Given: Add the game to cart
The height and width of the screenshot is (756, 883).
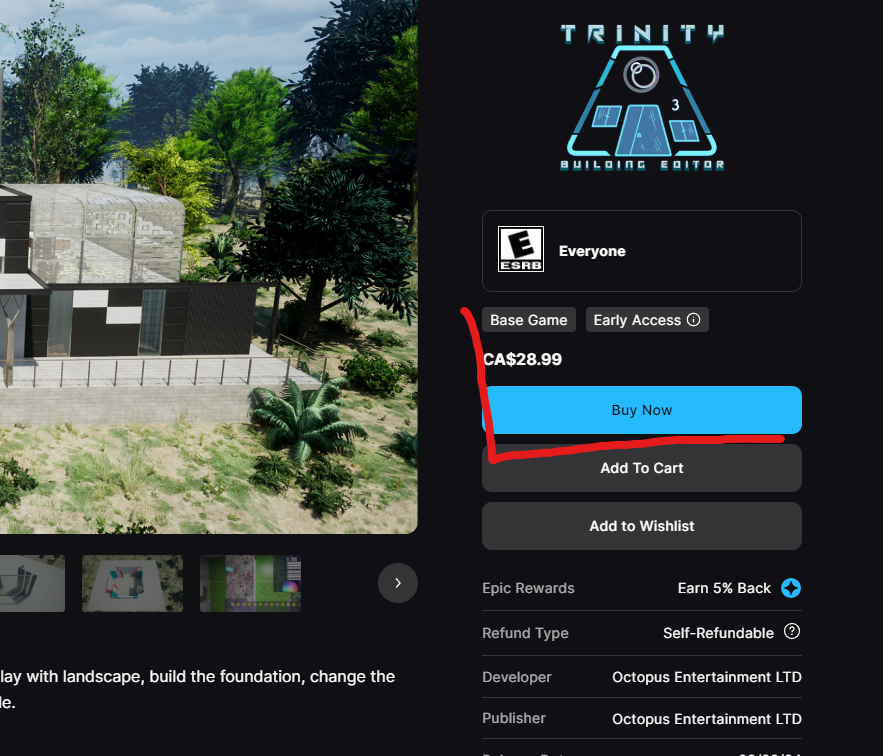Looking at the screenshot, I should 642,468.
